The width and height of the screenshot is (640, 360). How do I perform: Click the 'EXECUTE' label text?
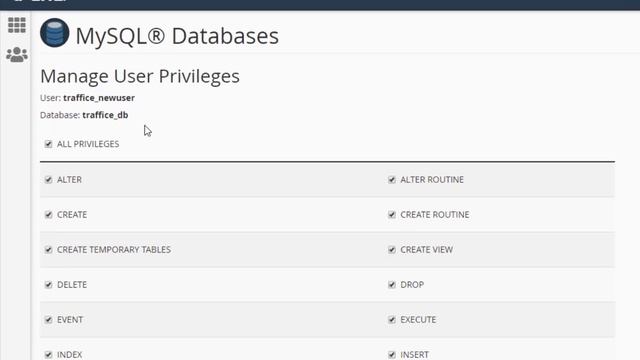click(418, 320)
